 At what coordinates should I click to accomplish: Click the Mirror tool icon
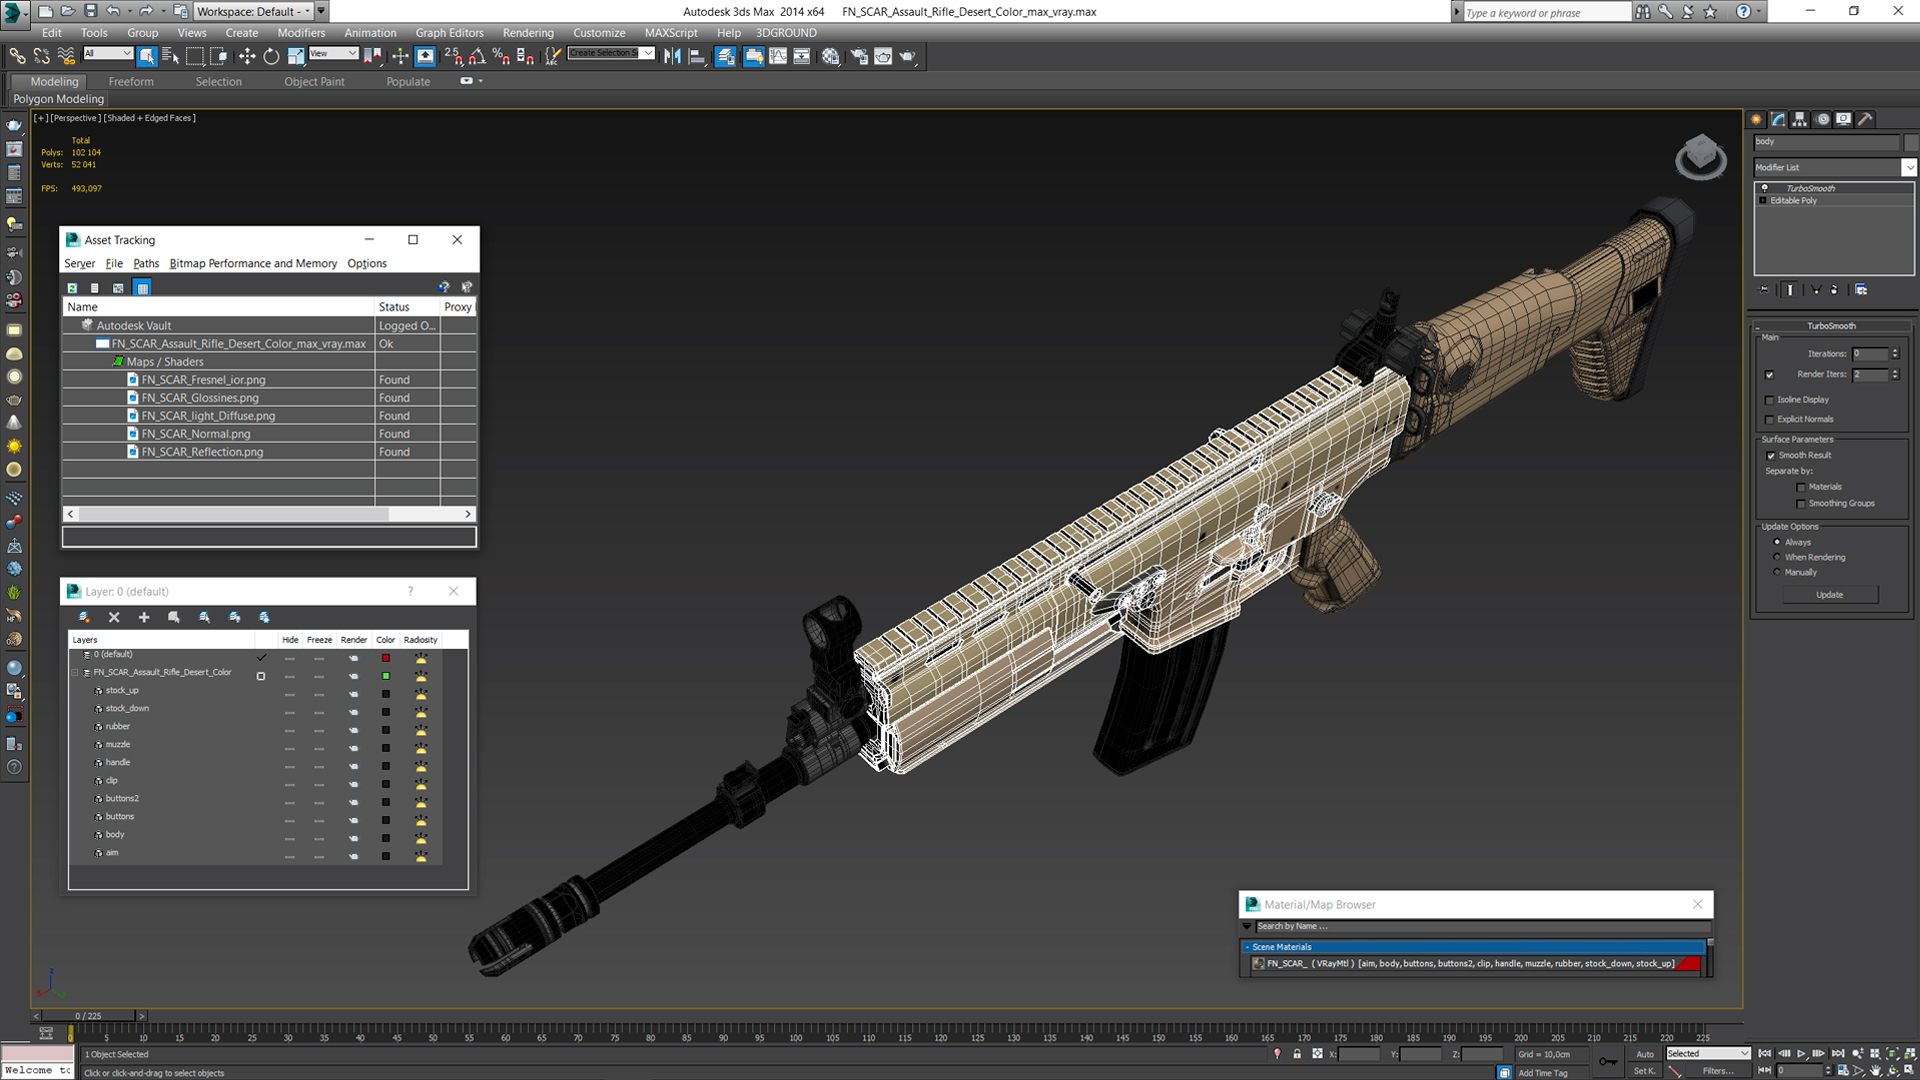pyautogui.click(x=672, y=56)
